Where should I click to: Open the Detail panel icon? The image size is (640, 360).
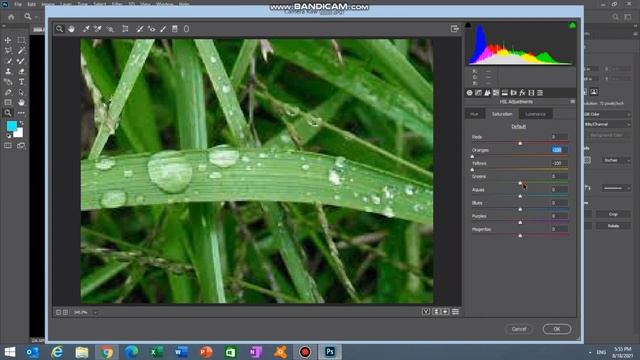pyautogui.click(x=487, y=93)
